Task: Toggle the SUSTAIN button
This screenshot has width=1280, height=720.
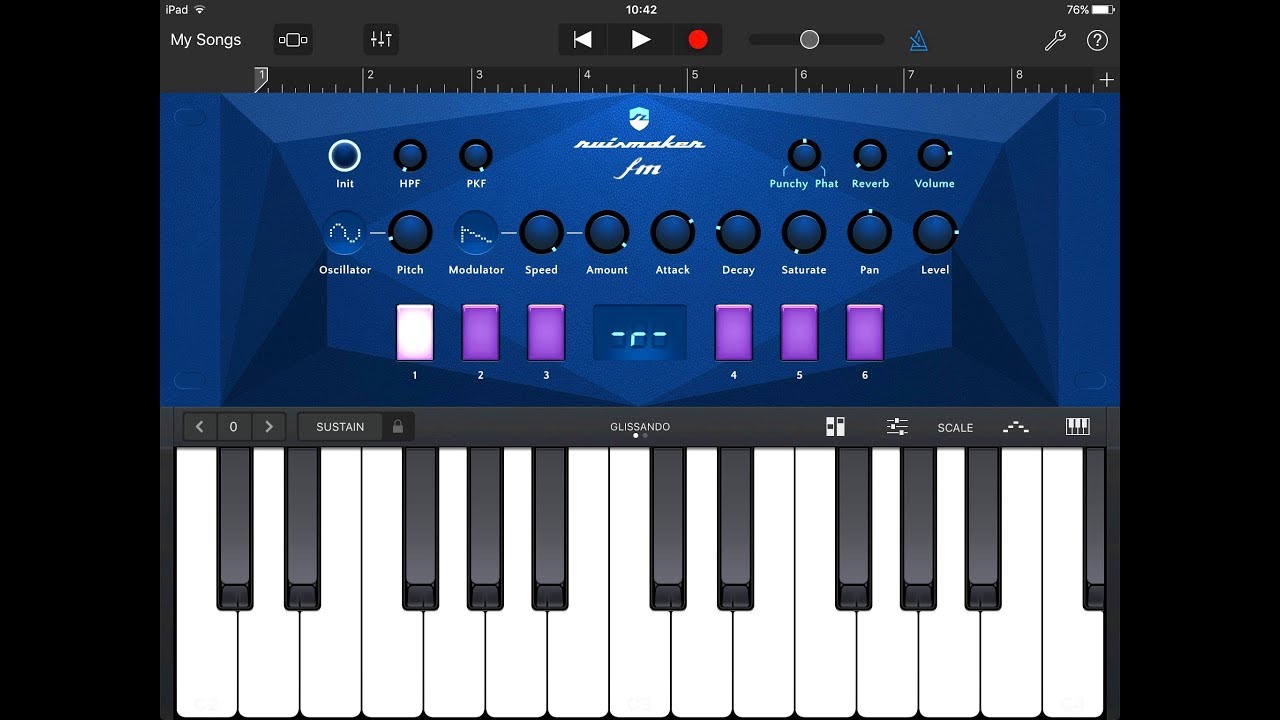Action: click(x=340, y=427)
